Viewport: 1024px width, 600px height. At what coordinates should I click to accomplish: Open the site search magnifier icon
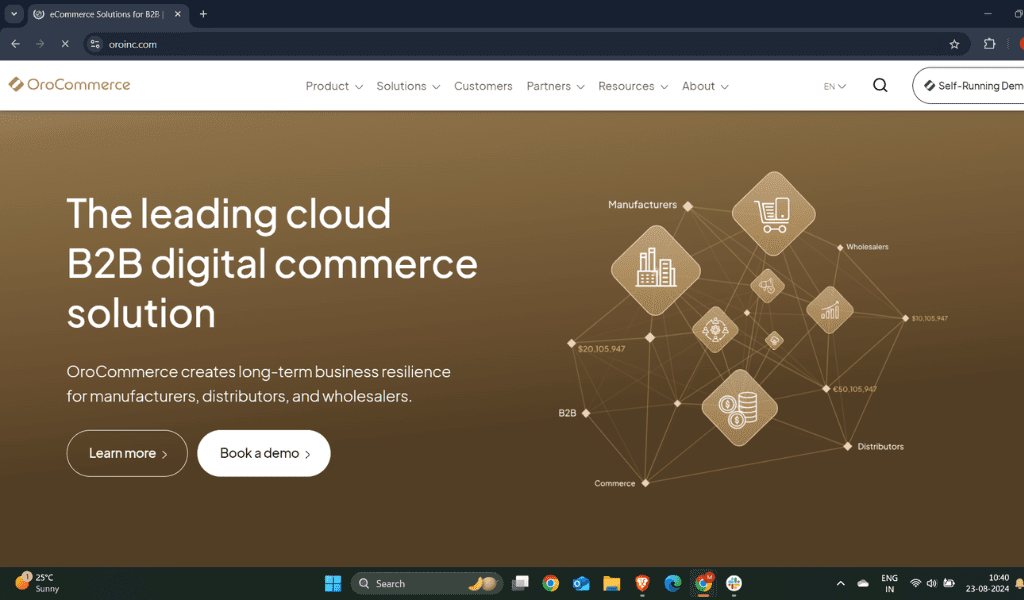point(880,86)
